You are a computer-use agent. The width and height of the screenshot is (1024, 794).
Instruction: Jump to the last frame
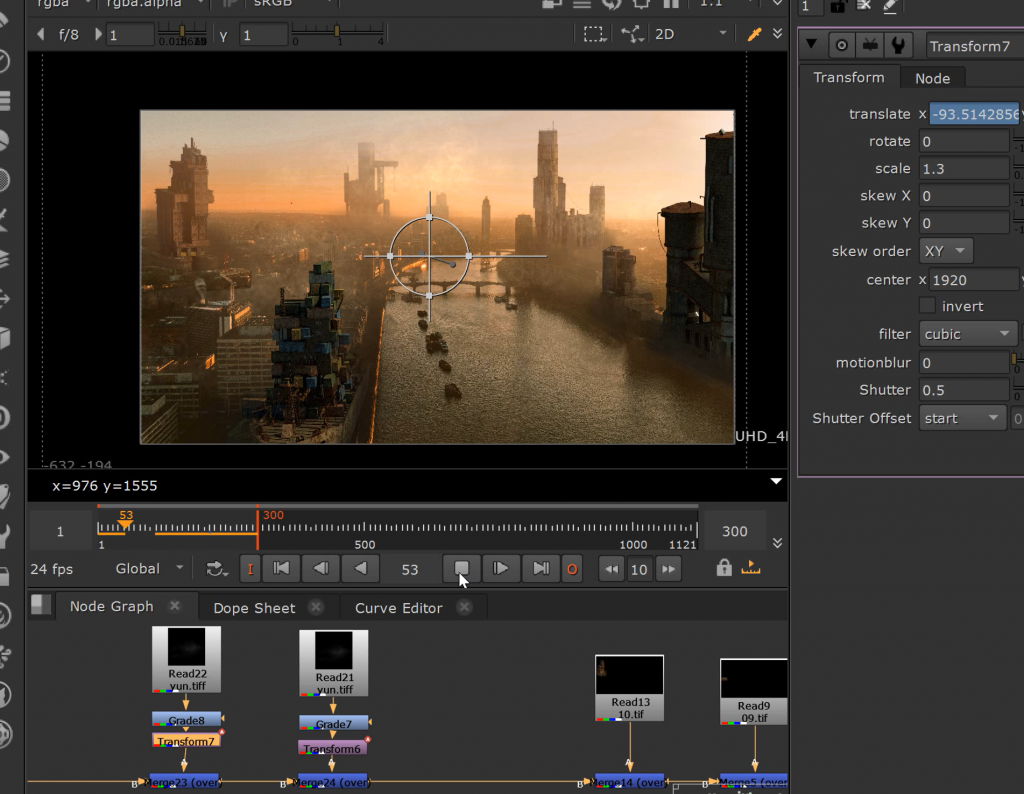coord(541,569)
